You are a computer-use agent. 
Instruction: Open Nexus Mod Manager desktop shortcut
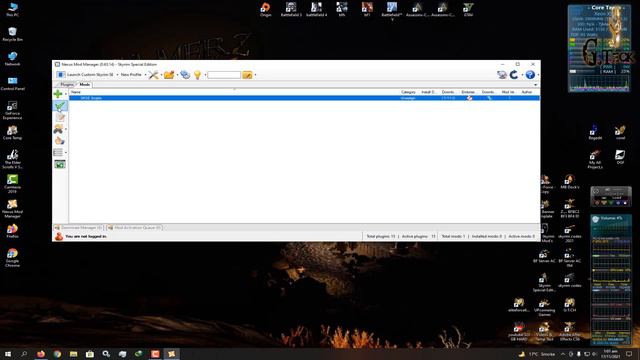click(12, 209)
